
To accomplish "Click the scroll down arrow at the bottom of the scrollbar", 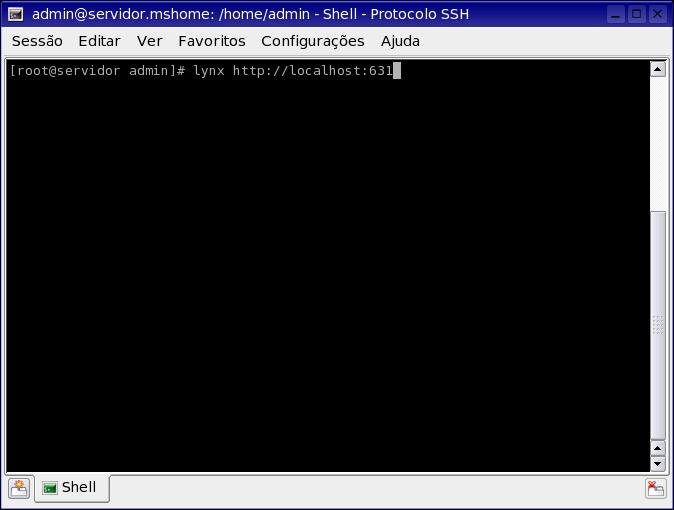I will pyautogui.click(x=658, y=464).
